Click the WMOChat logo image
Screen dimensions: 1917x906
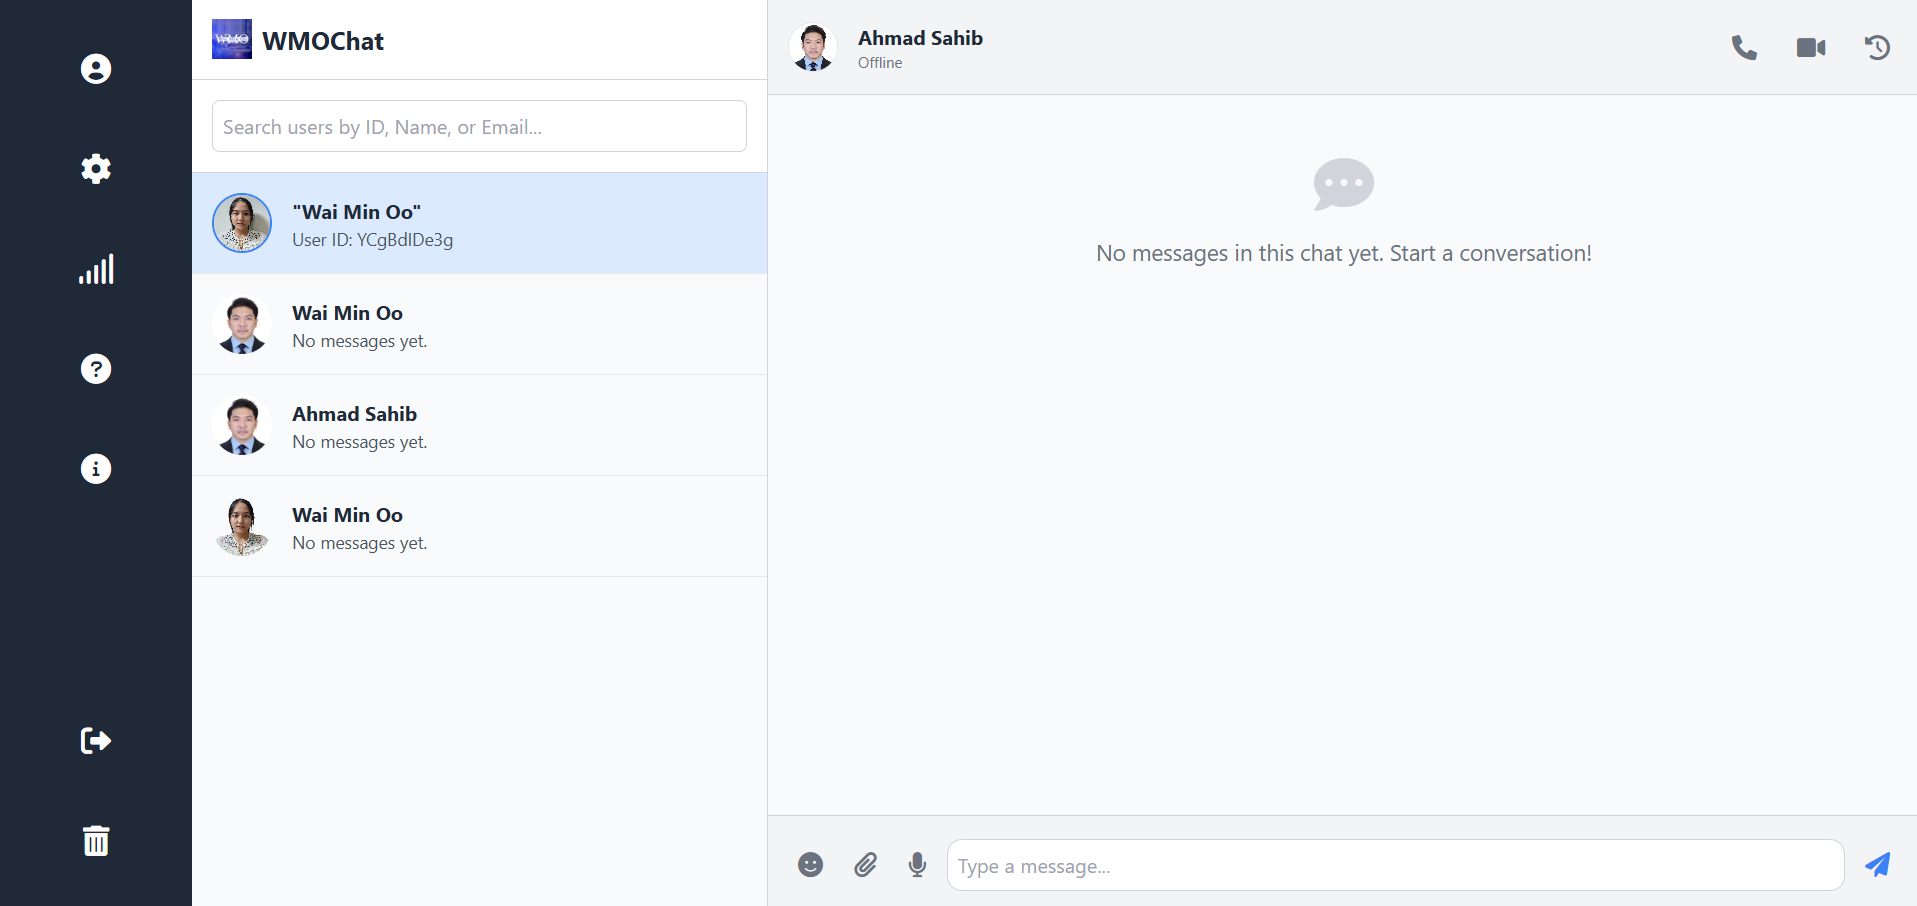(232, 40)
